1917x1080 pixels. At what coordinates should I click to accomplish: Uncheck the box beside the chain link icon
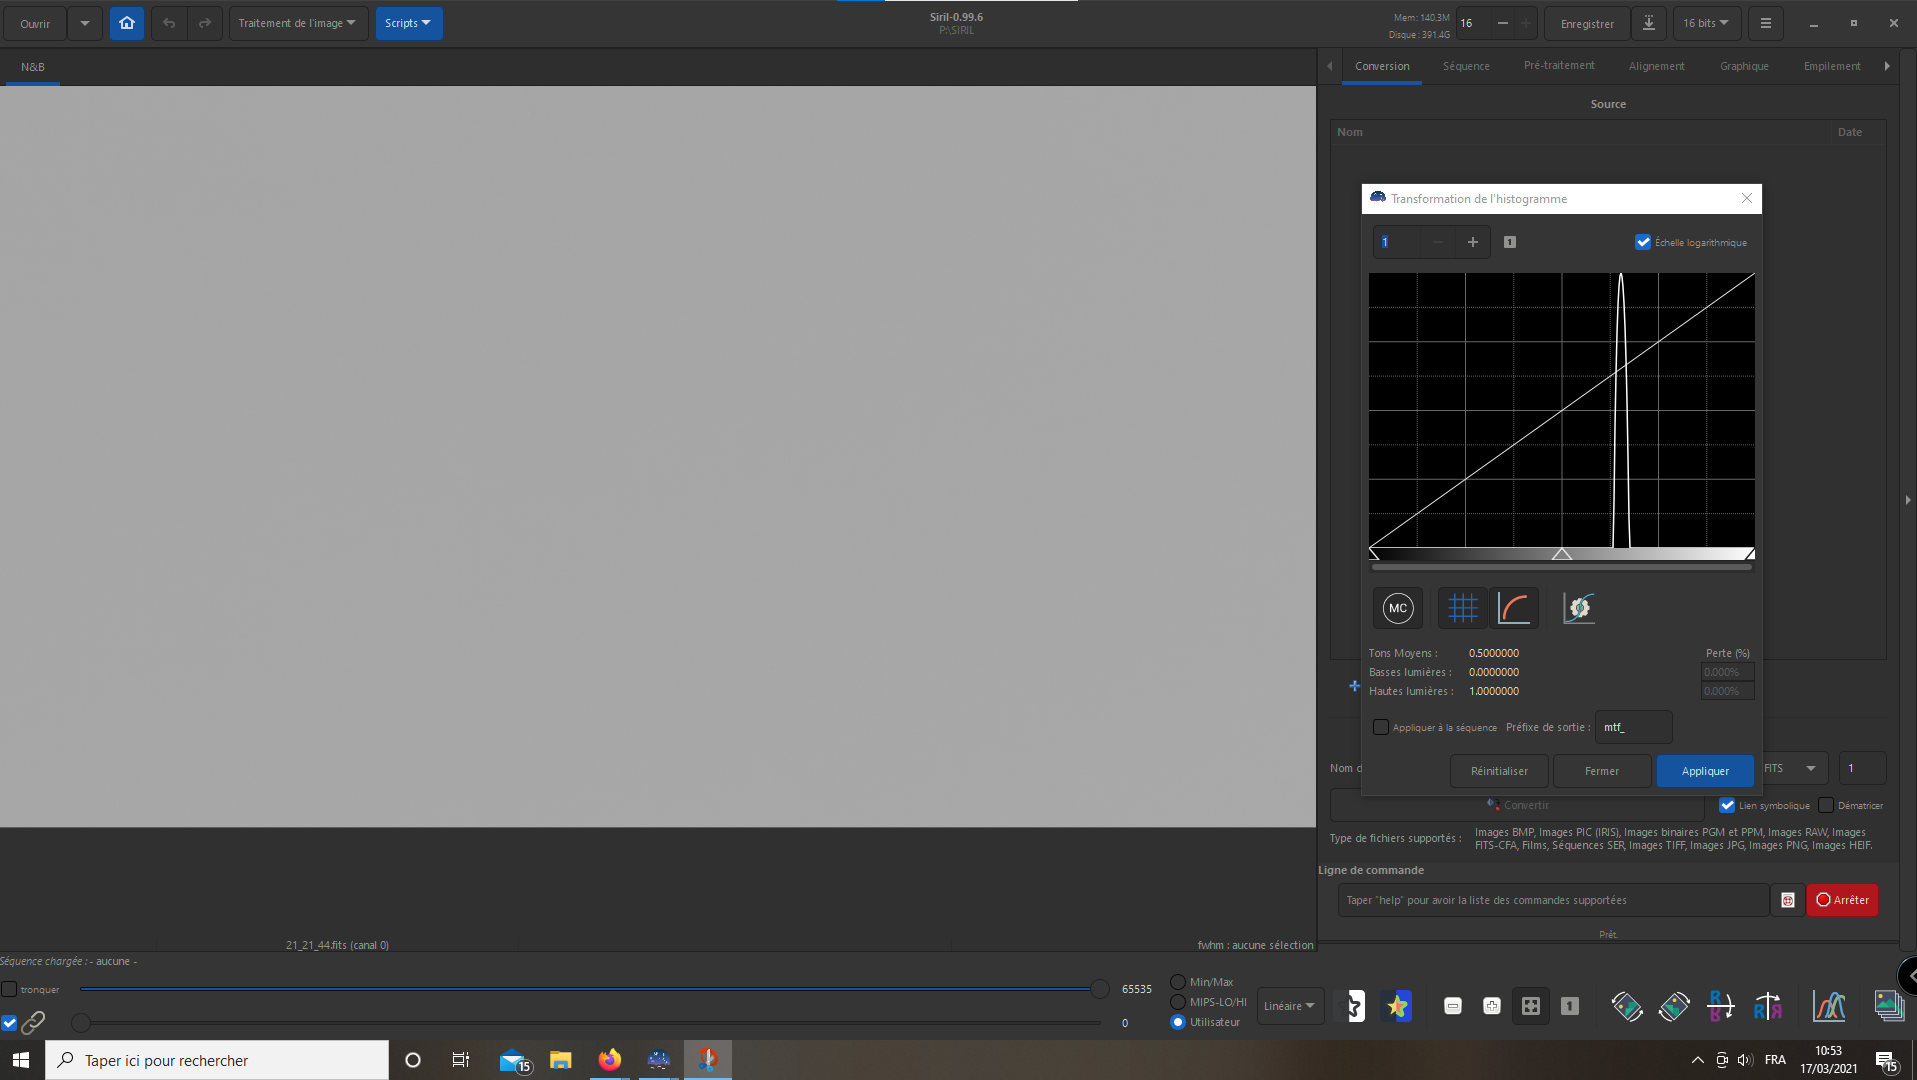9,1023
